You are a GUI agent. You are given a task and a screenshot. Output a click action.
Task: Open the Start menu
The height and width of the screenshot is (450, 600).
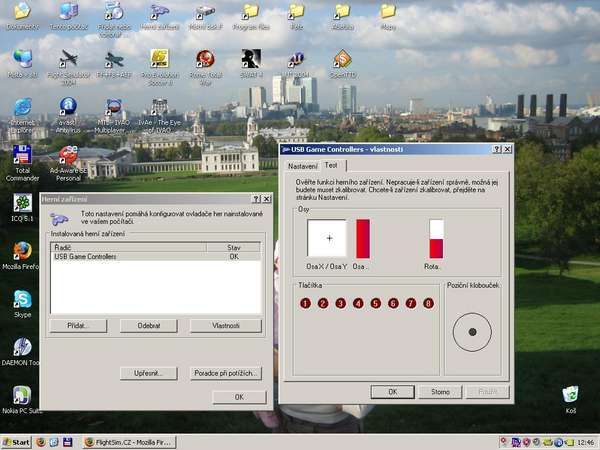point(16,442)
